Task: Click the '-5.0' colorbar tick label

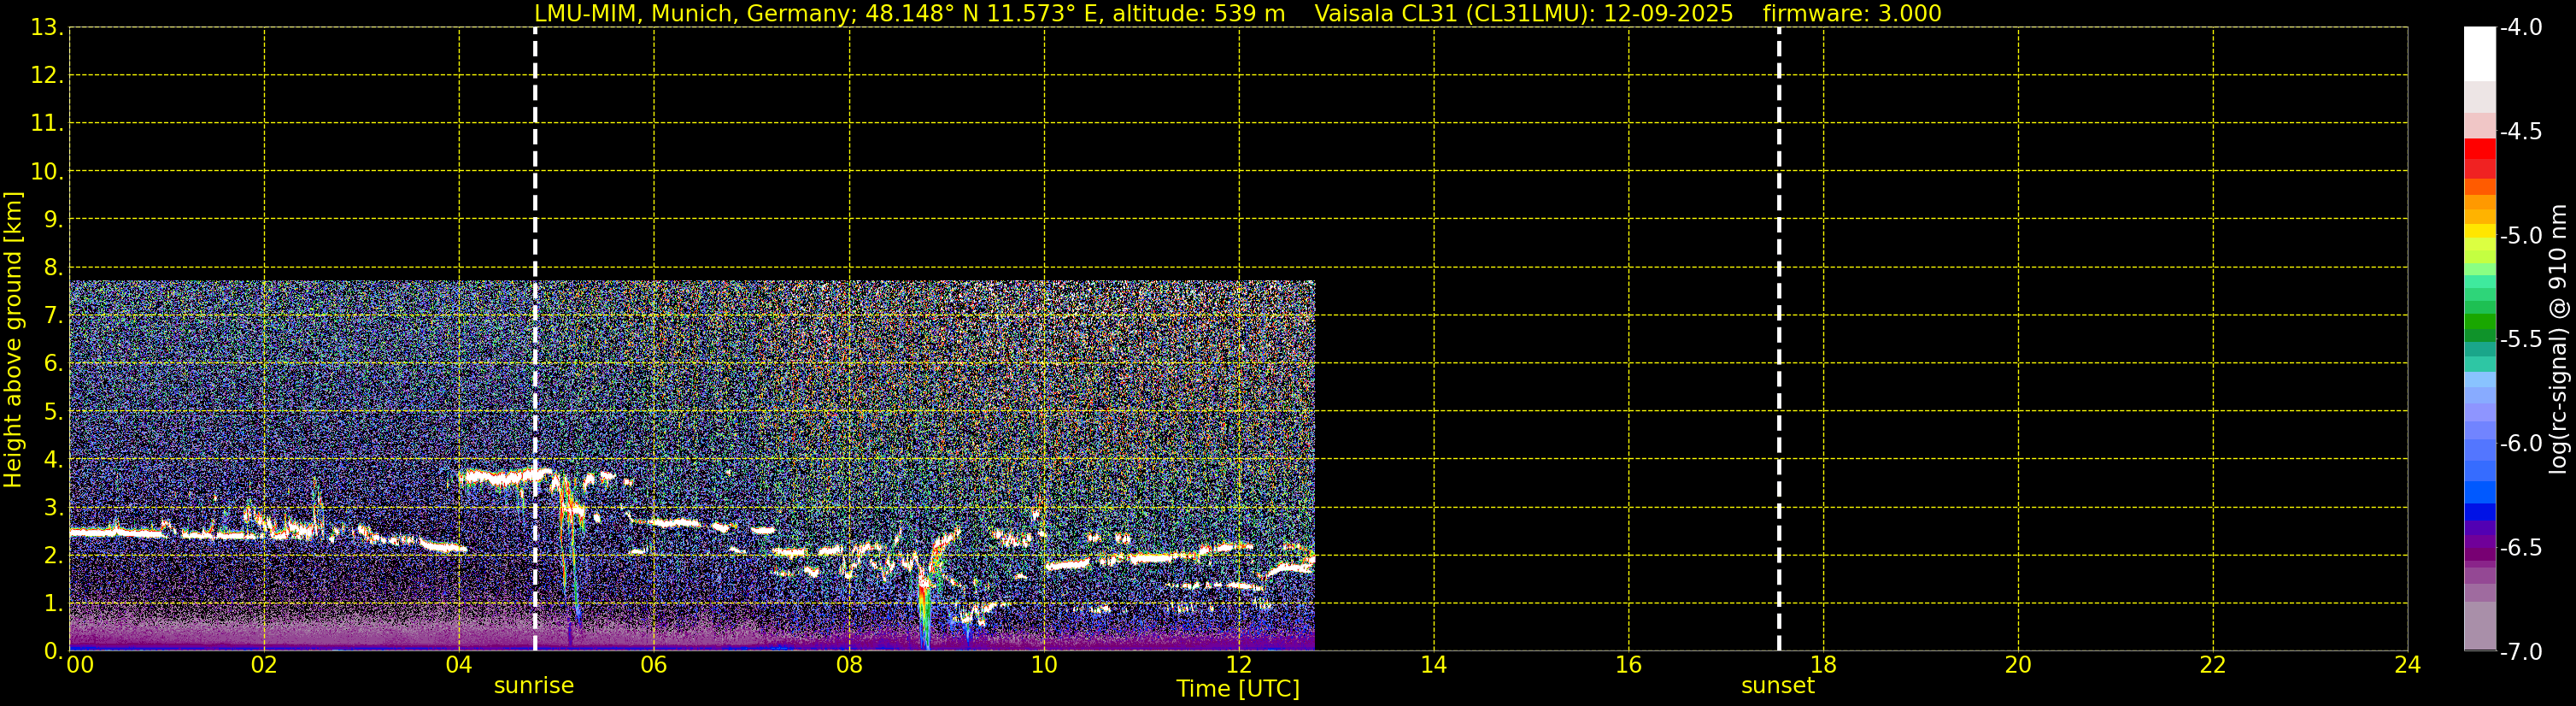Action: 2521,235
